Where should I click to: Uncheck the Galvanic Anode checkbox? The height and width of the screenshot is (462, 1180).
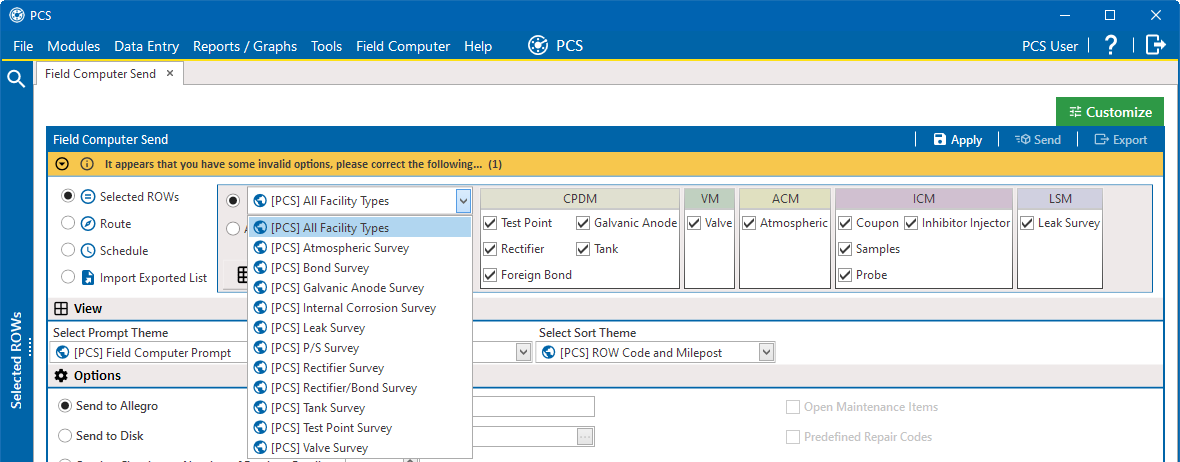tap(583, 223)
